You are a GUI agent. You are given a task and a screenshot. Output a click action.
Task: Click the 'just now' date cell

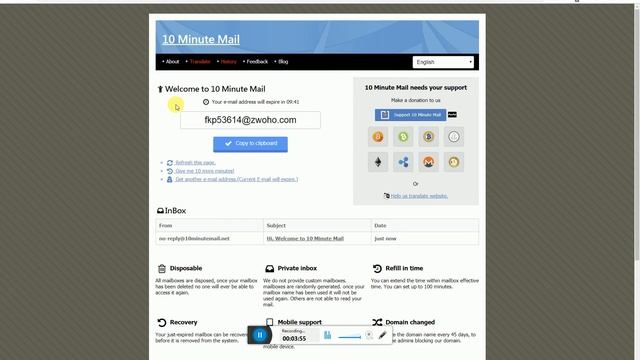coord(424,238)
